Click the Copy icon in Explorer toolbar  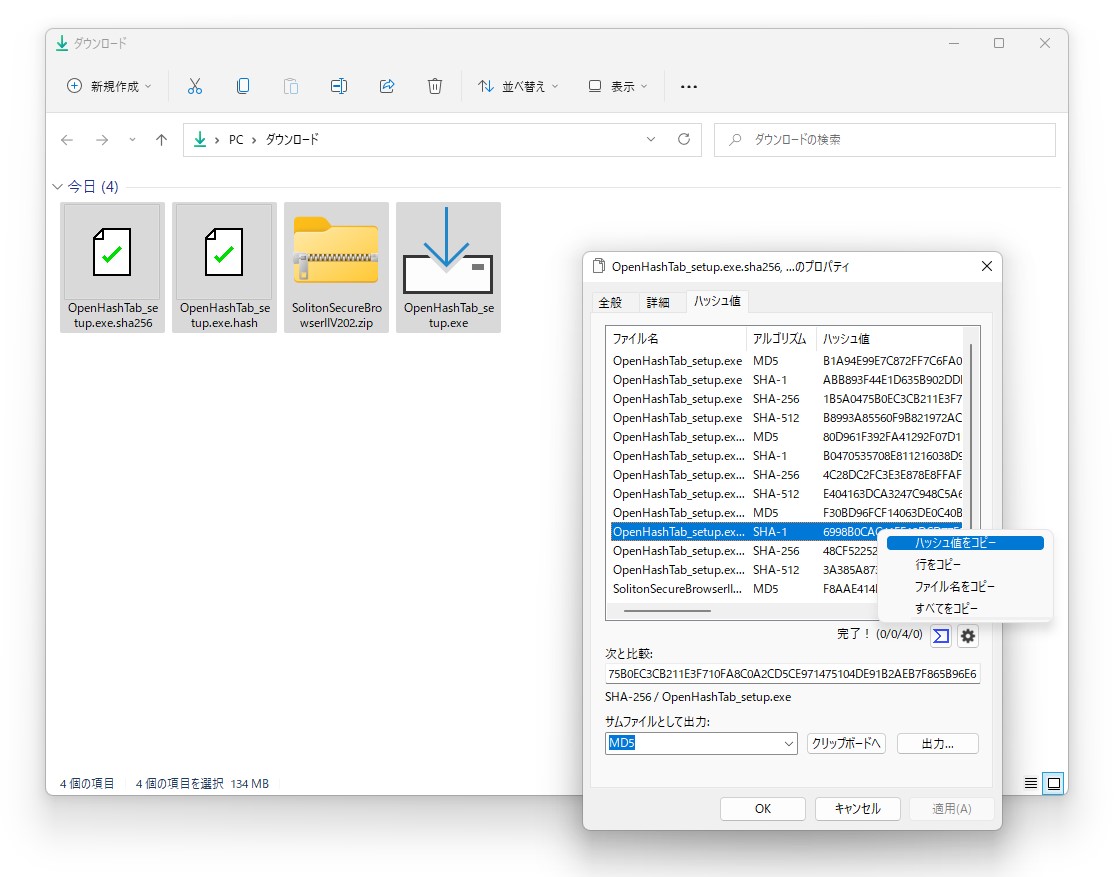point(243,86)
